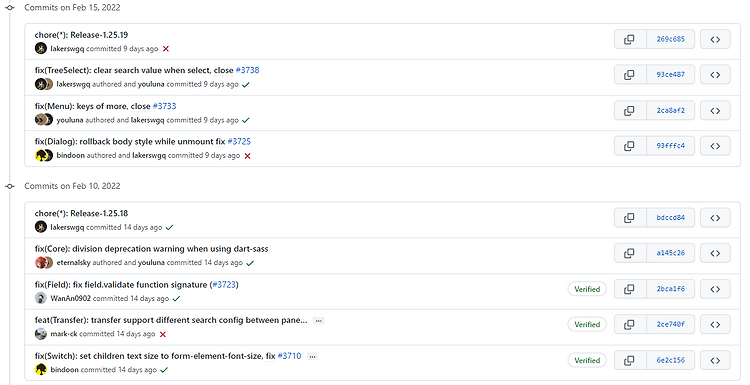View passed checks for Menu keys commit

click(x=246, y=120)
